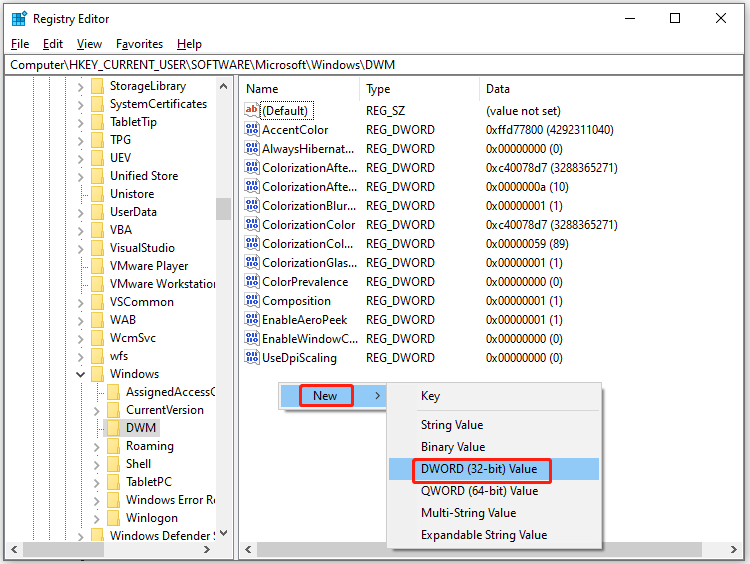Click the (Default) string value icon
This screenshot has width=750, height=564.
click(x=252, y=110)
